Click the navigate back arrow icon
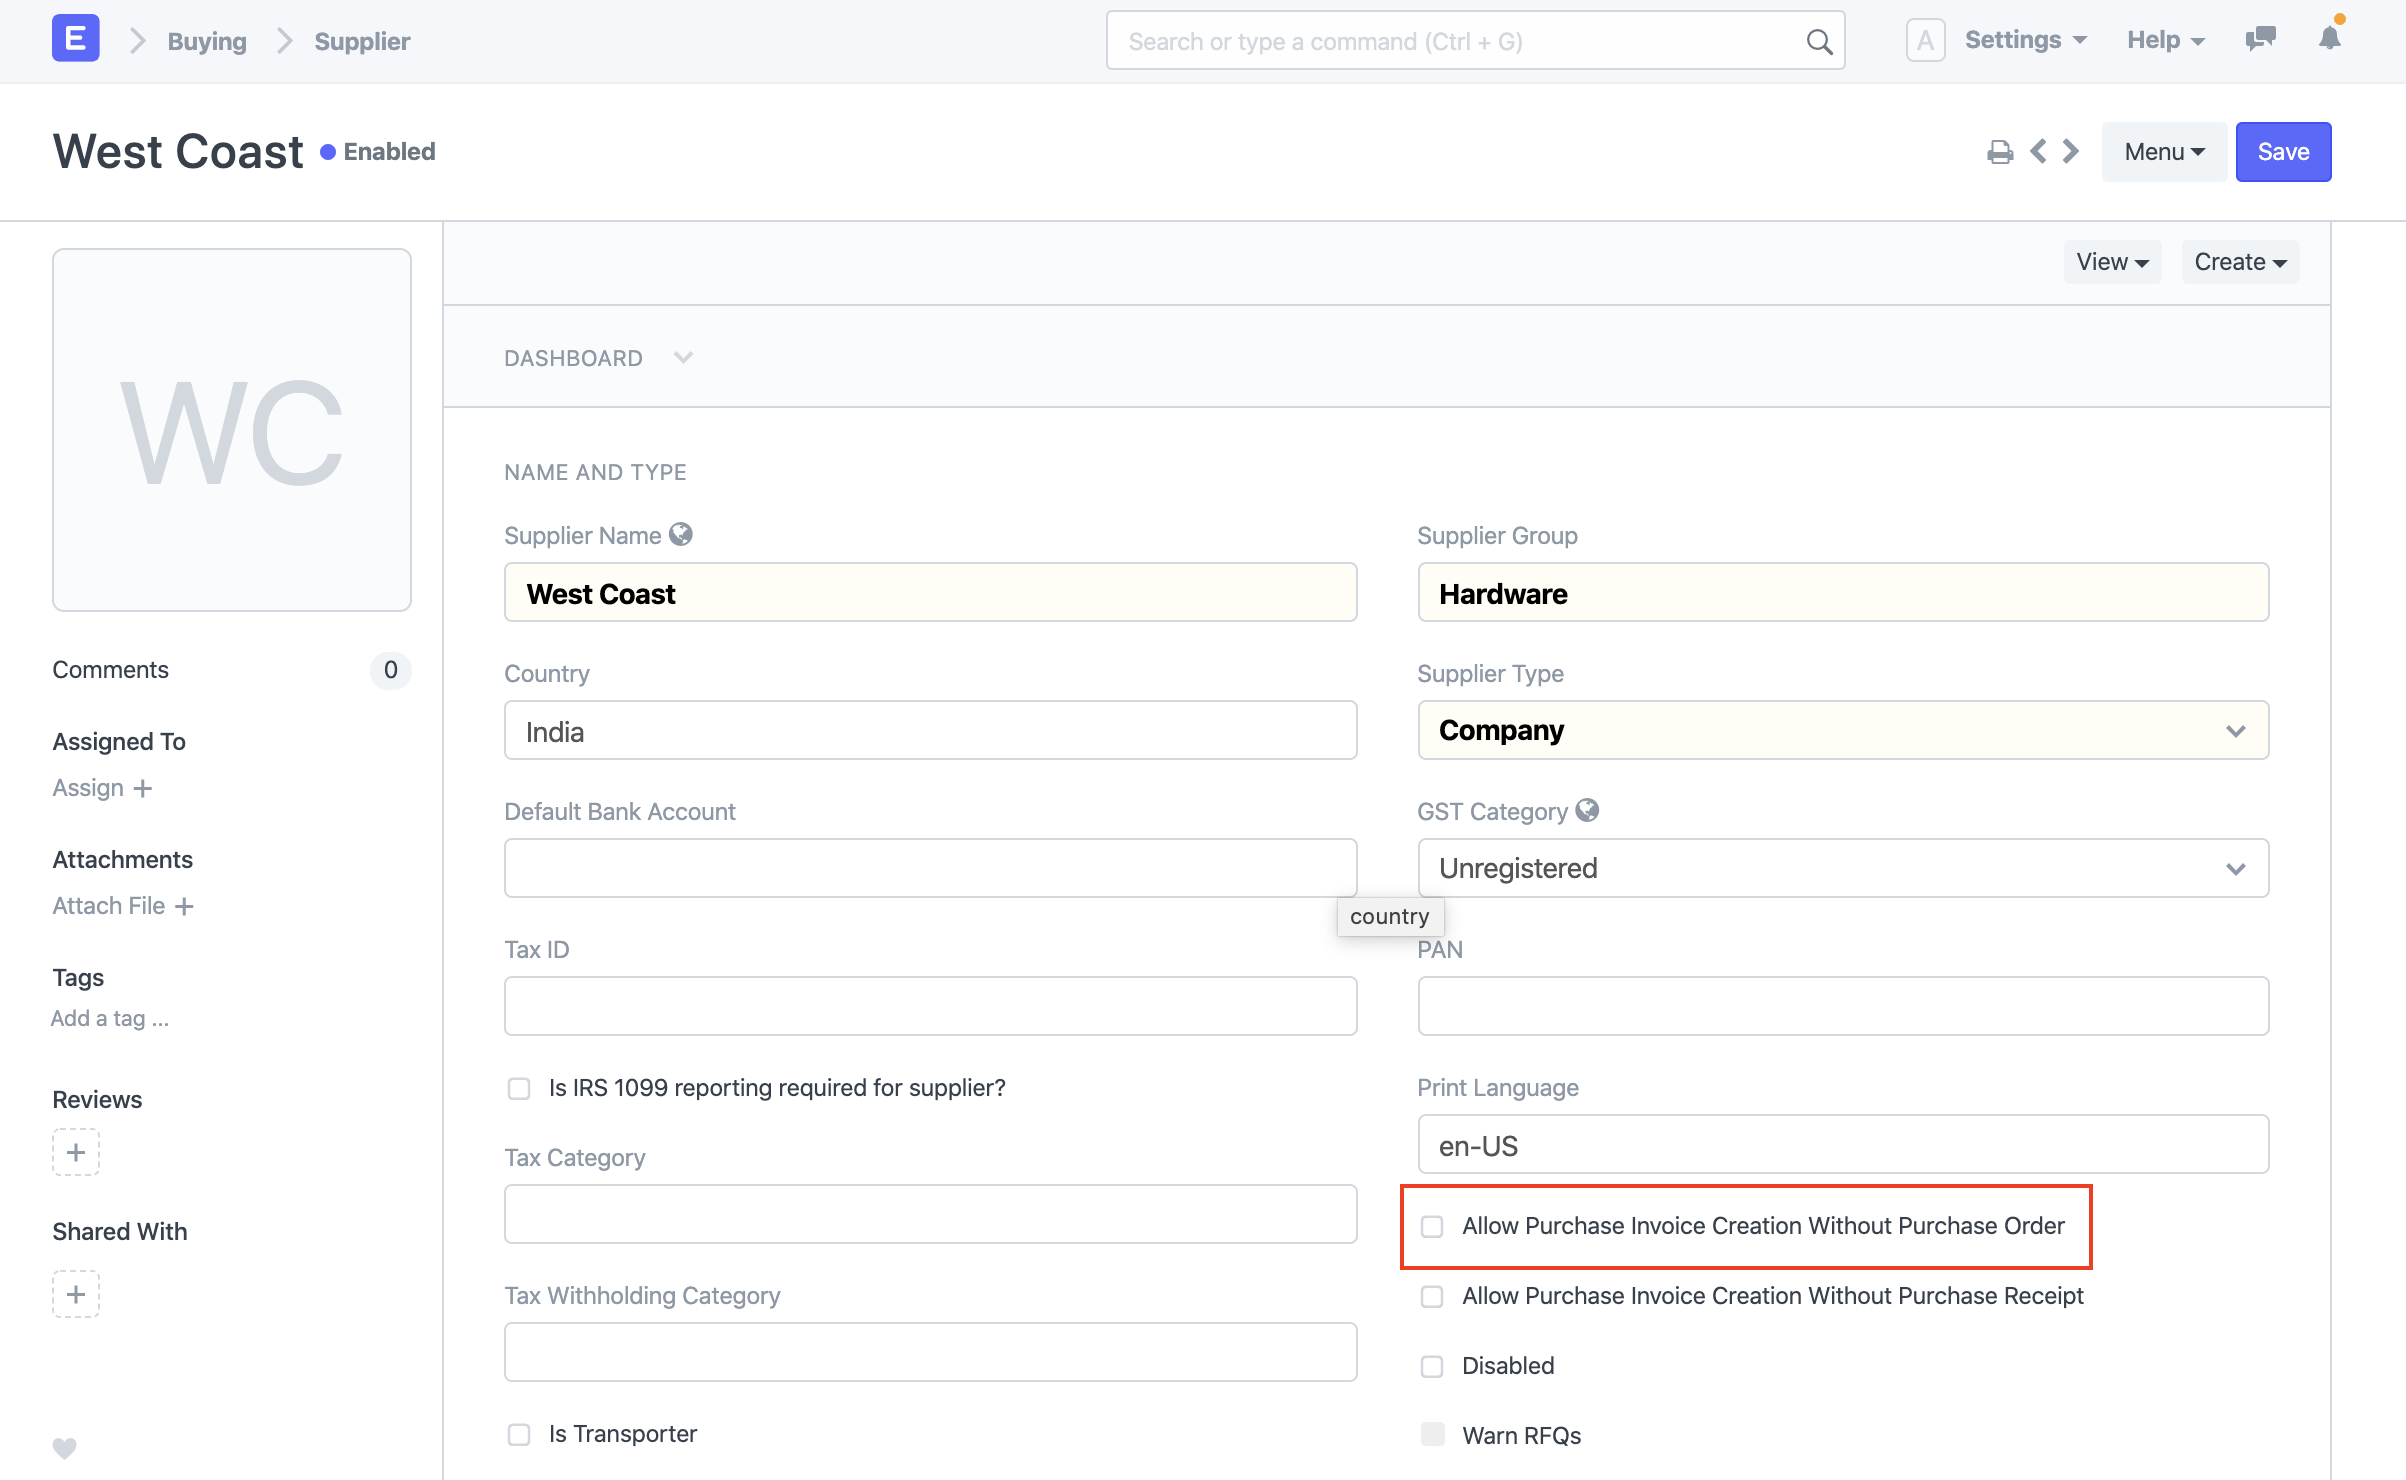The height and width of the screenshot is (1480, 2406). 2037,151
